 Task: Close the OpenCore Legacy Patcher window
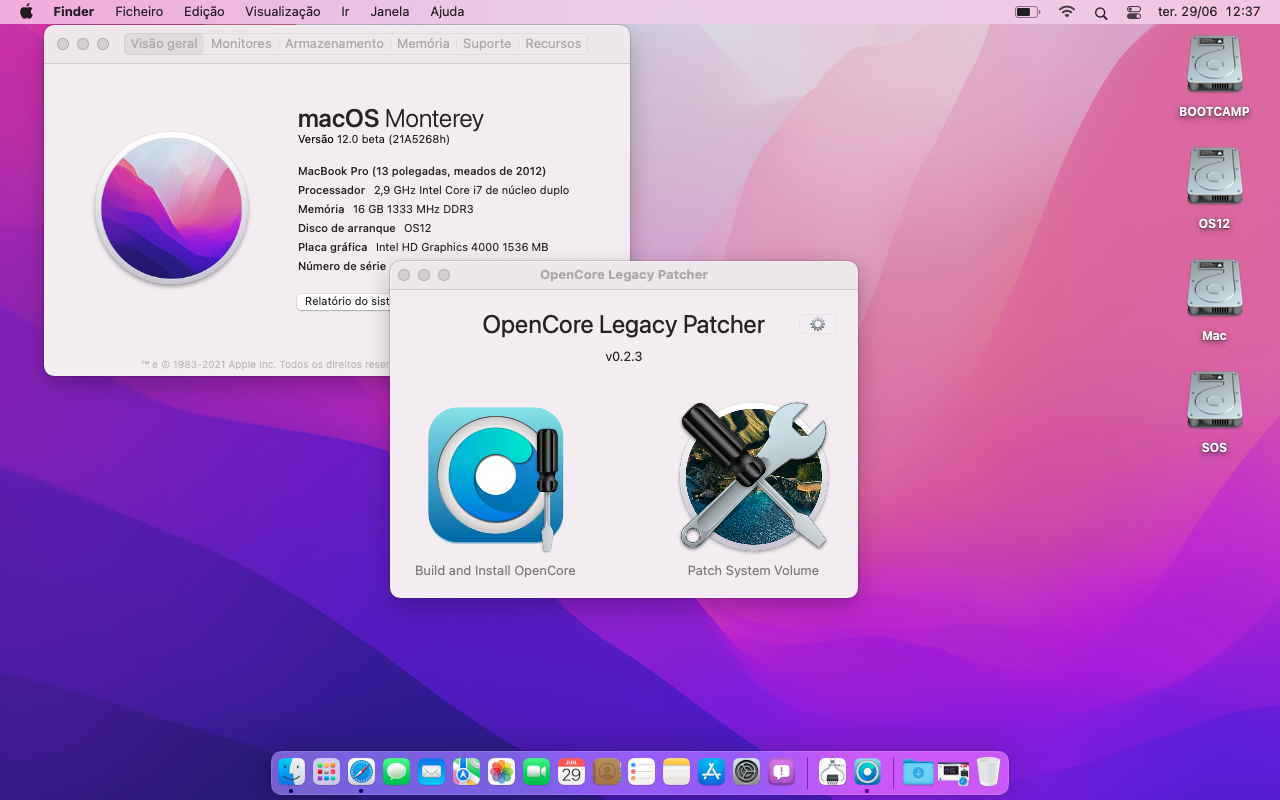[x=404, y=275]
